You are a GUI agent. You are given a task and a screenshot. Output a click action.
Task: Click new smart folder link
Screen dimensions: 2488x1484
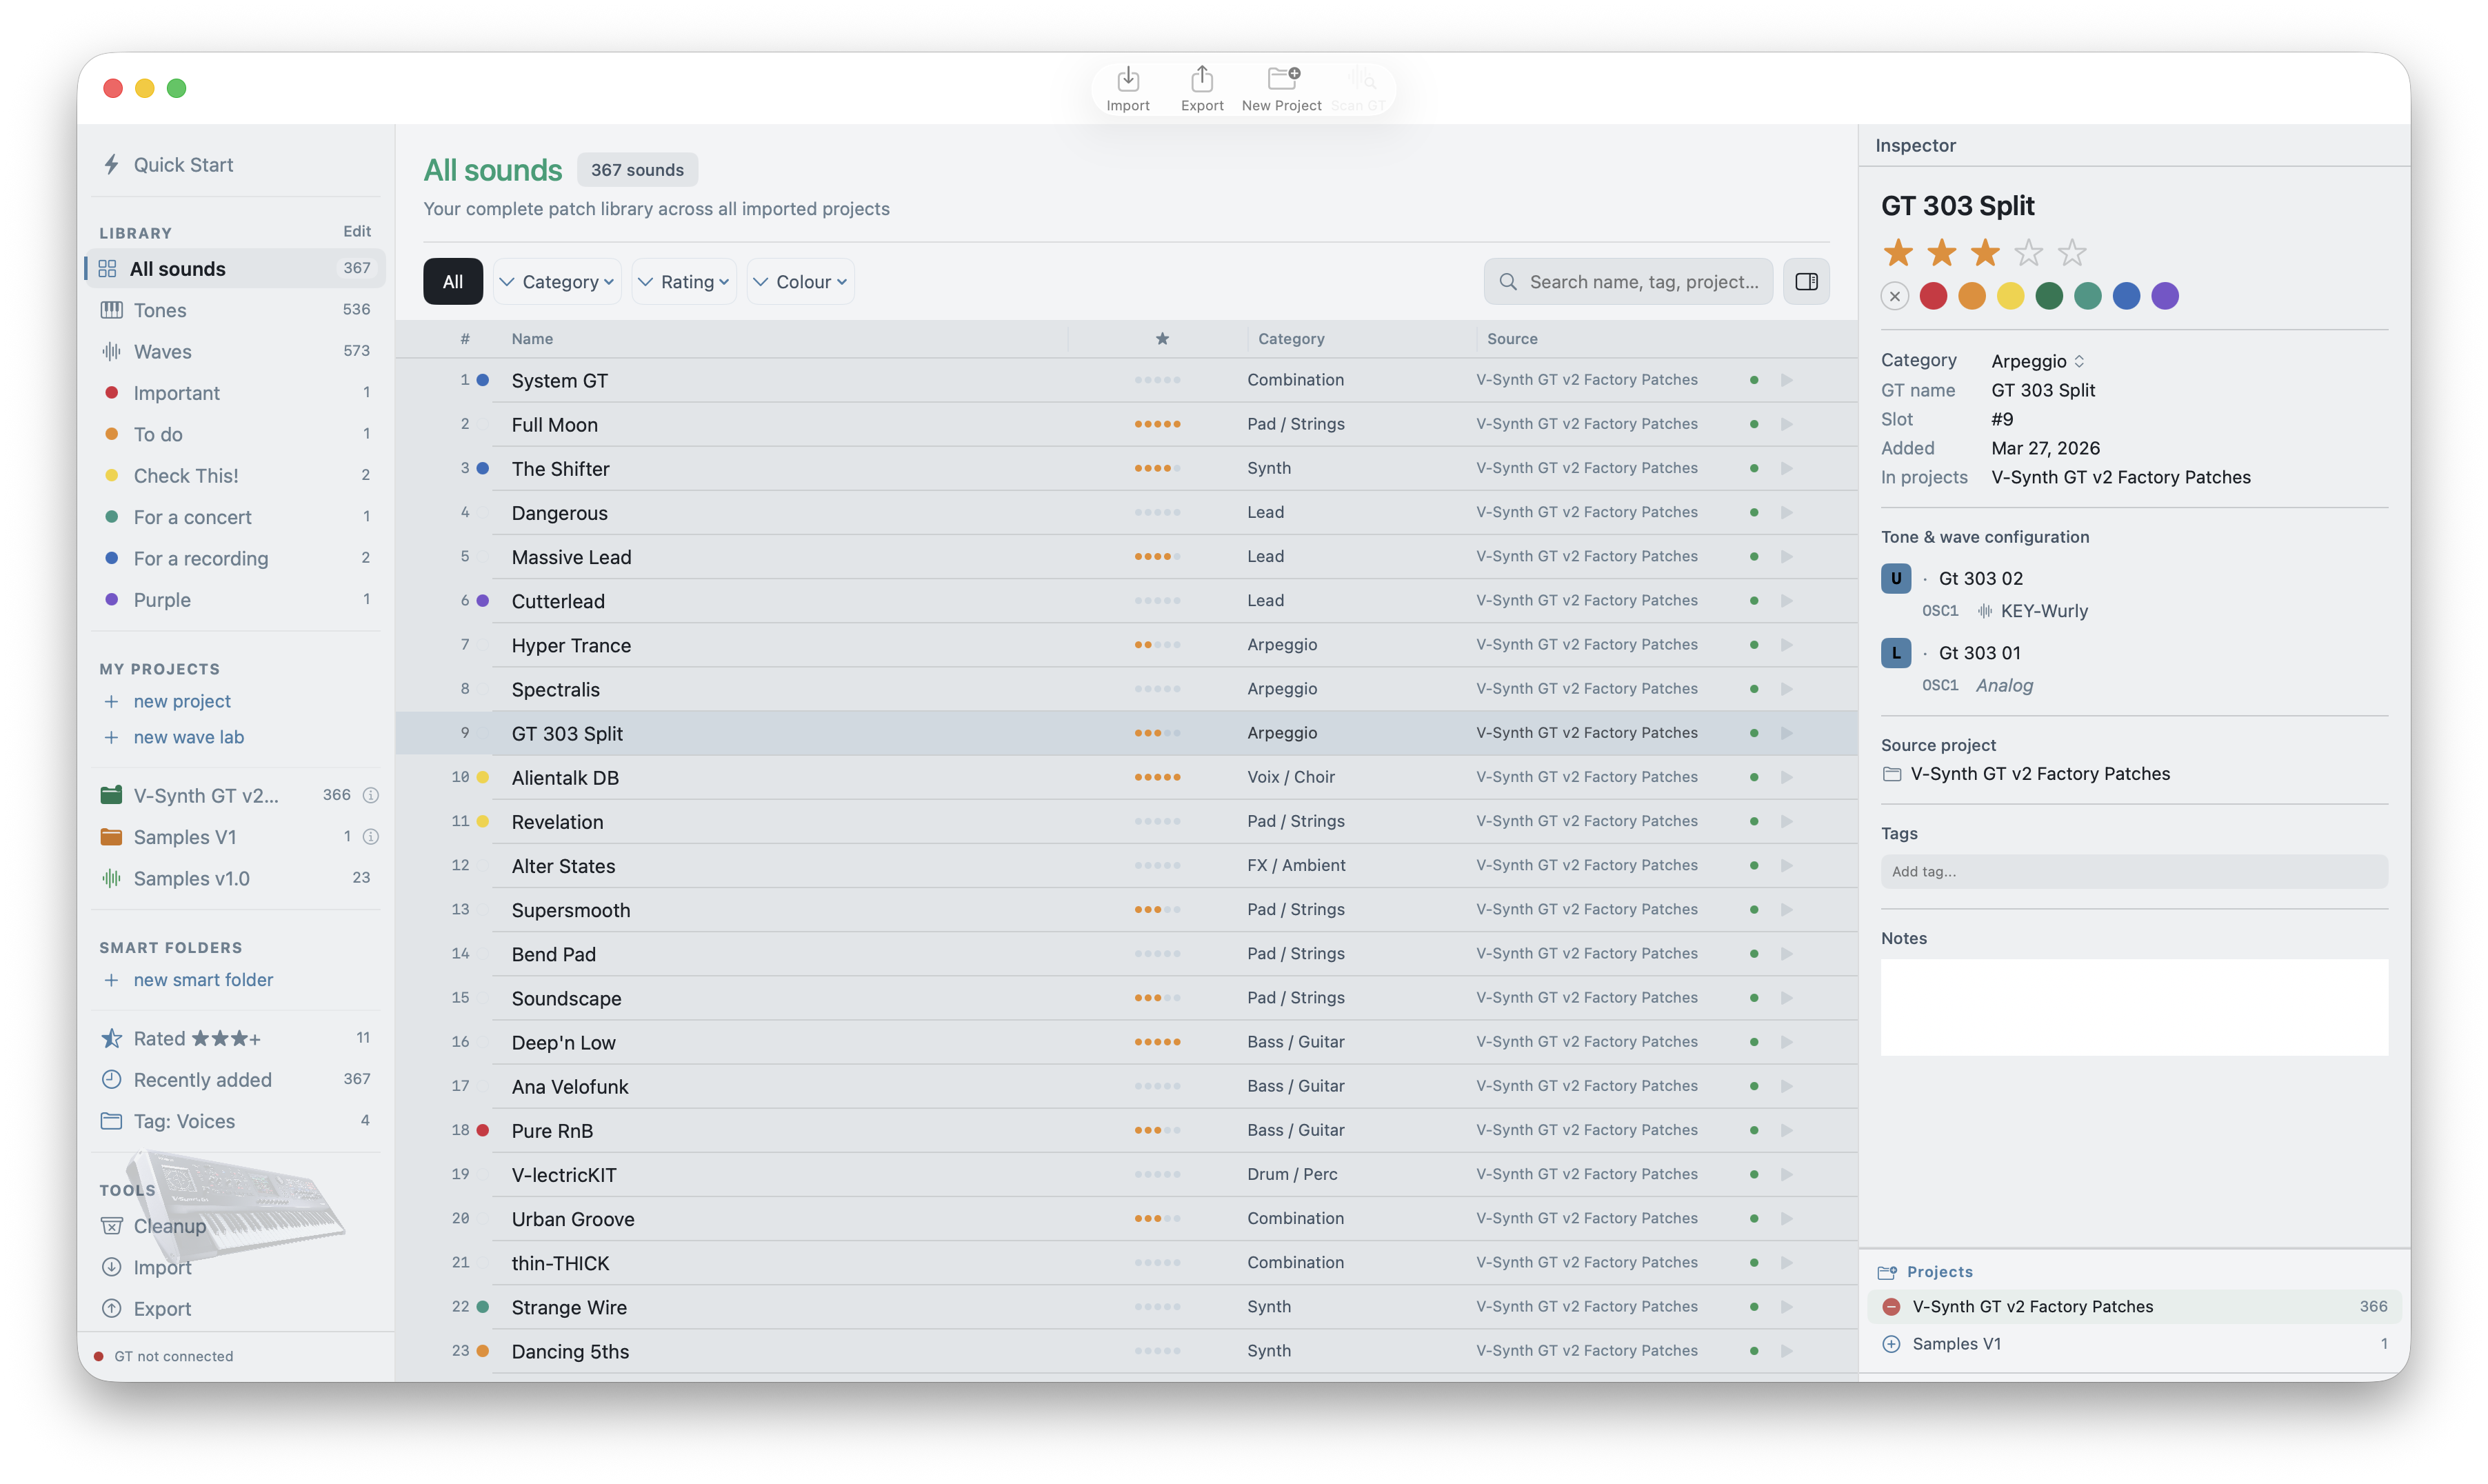(203, 980)
